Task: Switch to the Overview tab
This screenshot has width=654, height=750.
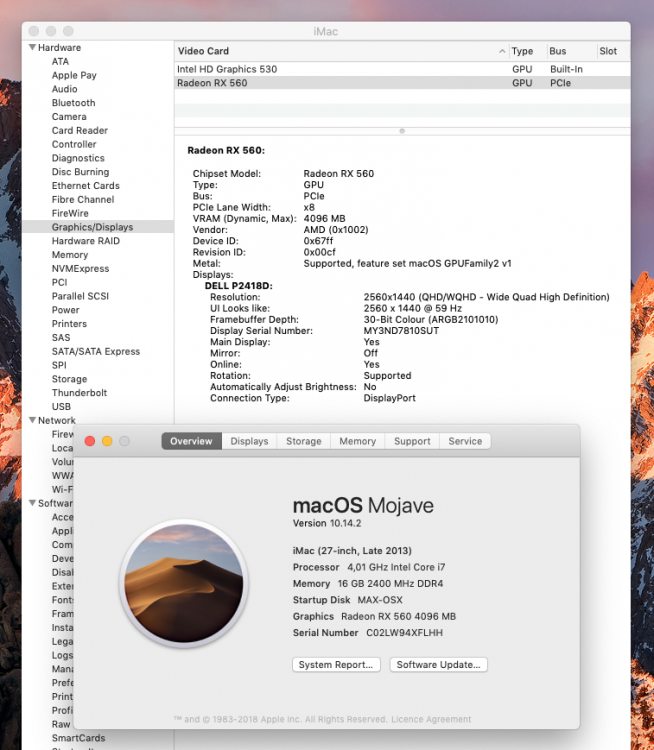Action: [191, 441]
